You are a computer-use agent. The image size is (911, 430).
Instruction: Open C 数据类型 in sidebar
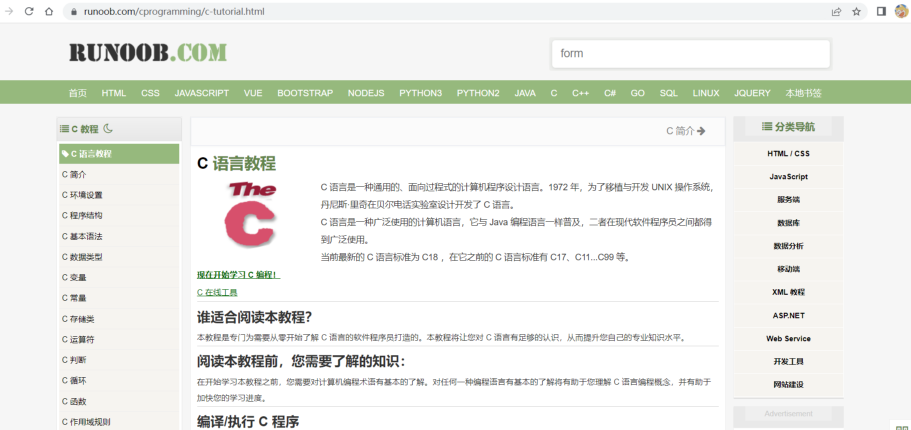[x=119, y=257]
